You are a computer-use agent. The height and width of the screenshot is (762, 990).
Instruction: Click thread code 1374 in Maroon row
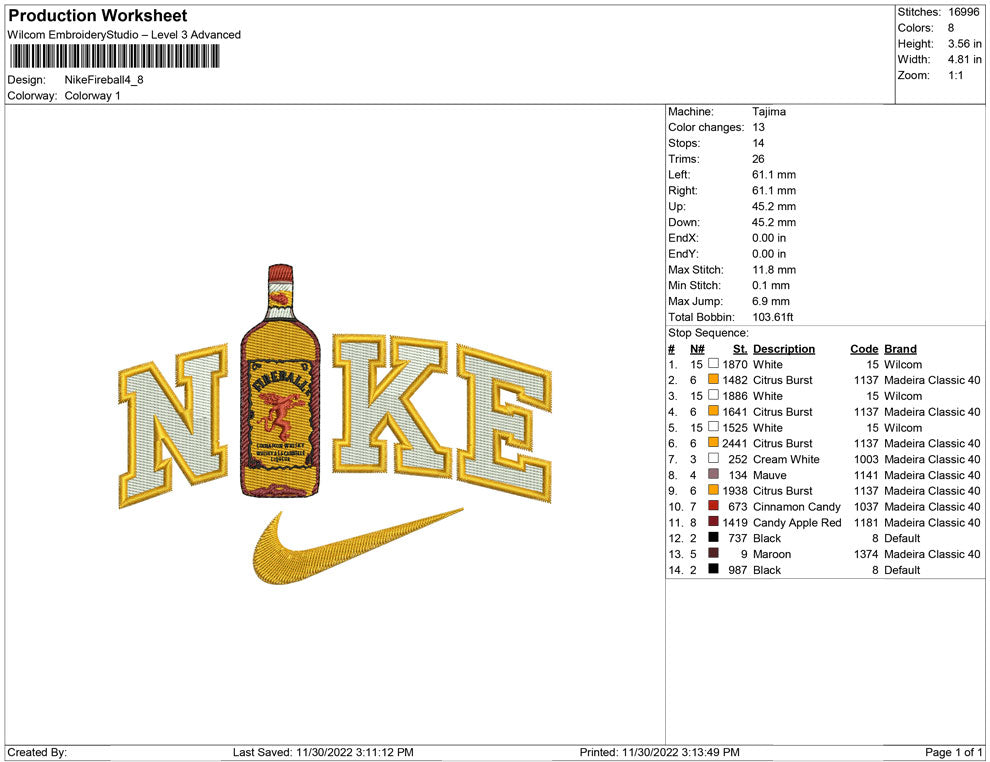[866, 554]
